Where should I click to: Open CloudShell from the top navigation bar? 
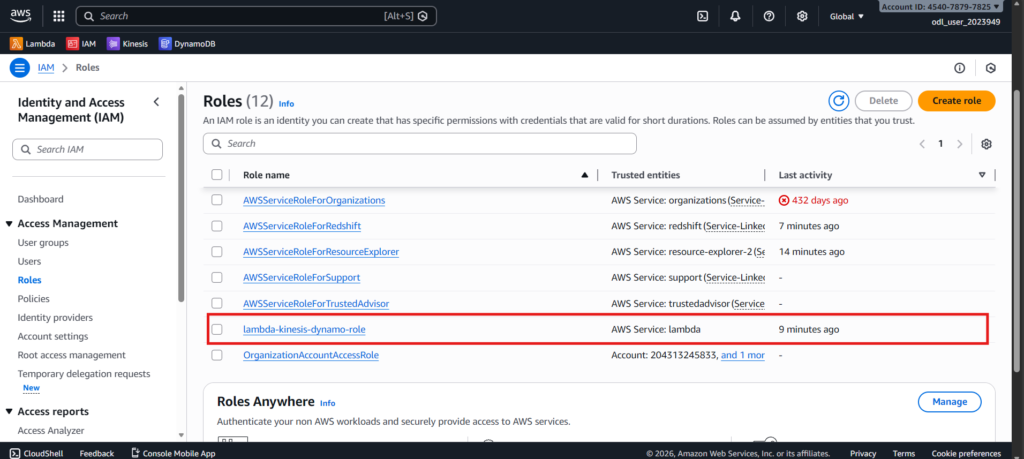pyautogui.click(x=703, y=16)
